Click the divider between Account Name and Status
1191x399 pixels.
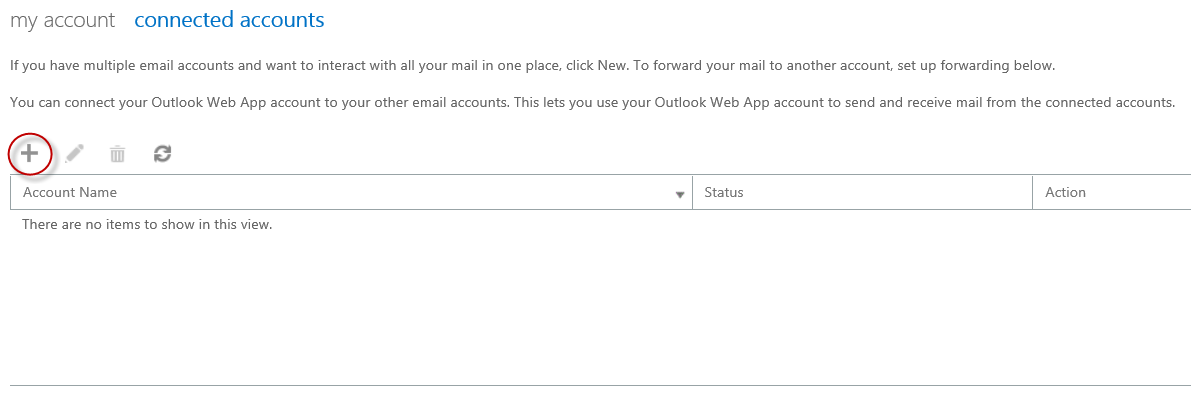coord(693,192)
